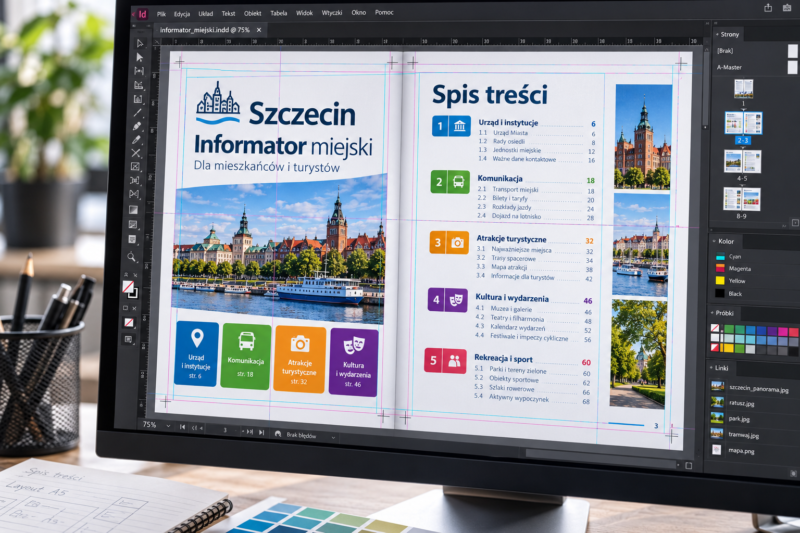Collapse the Kolor panel
This screenshot has width=800, height=533.
(x=714, y=241)
